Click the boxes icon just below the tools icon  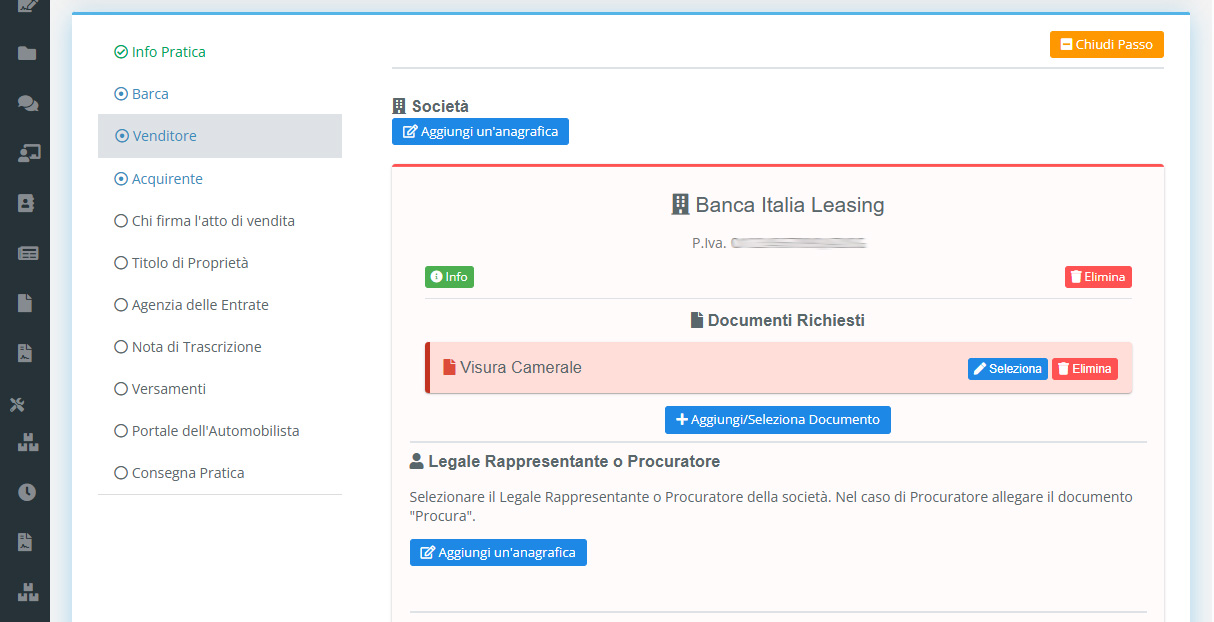[x=28, y=442]
